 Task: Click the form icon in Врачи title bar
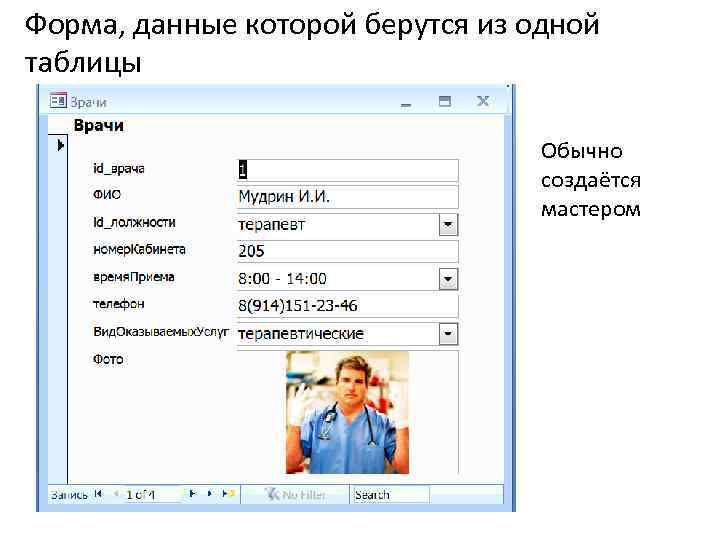[x=58, y=101]
